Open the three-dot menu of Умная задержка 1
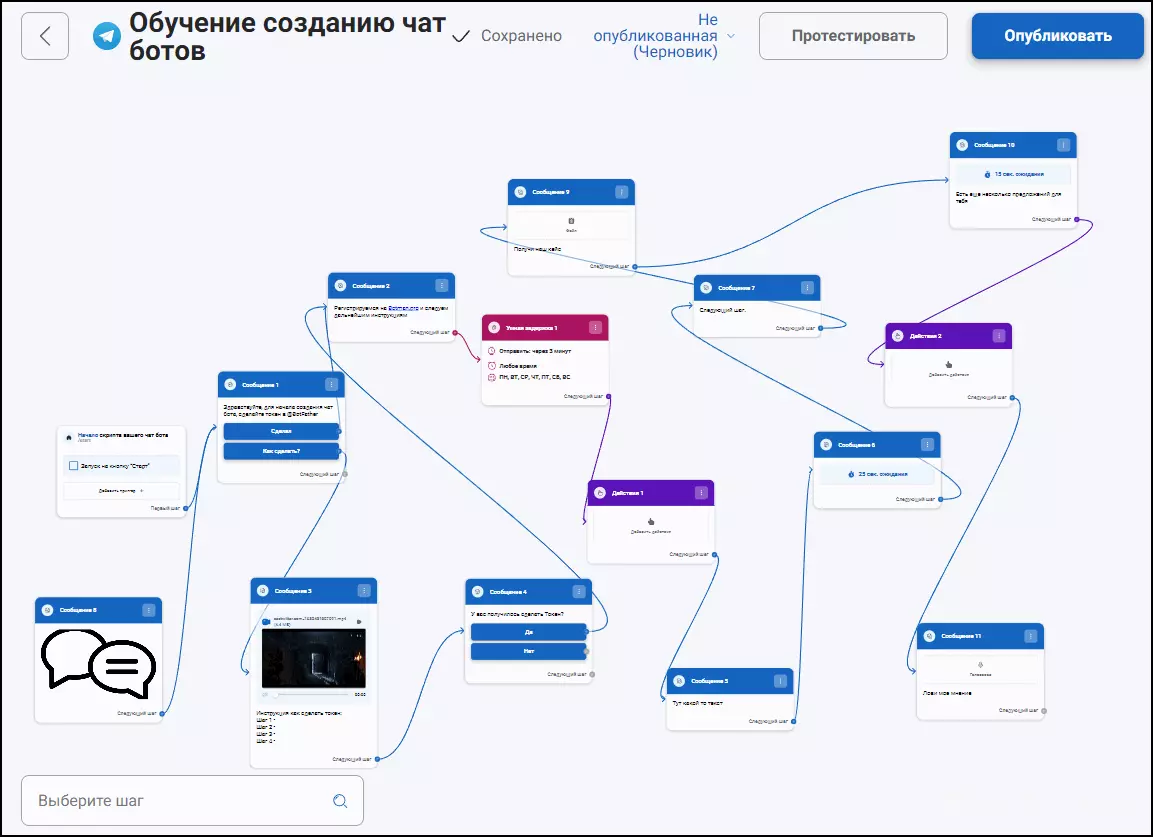 point(596,327)
